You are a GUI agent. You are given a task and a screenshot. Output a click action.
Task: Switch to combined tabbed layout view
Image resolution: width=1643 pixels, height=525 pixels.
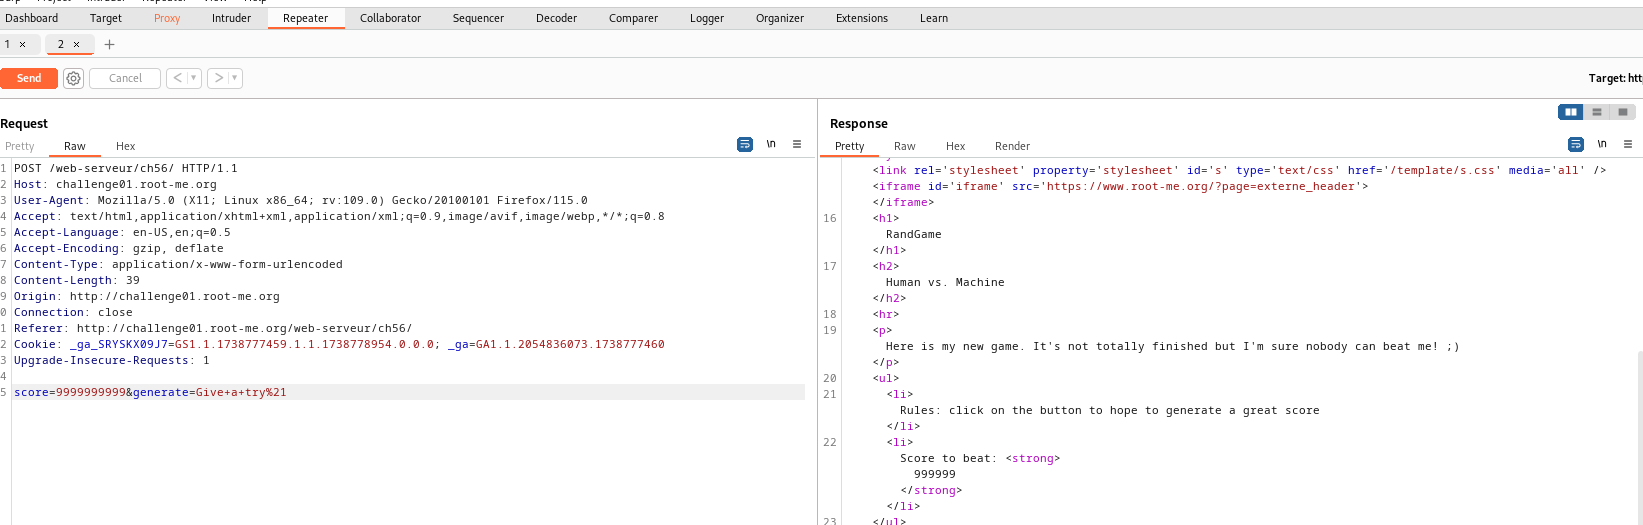click(x=1623, y=112)
